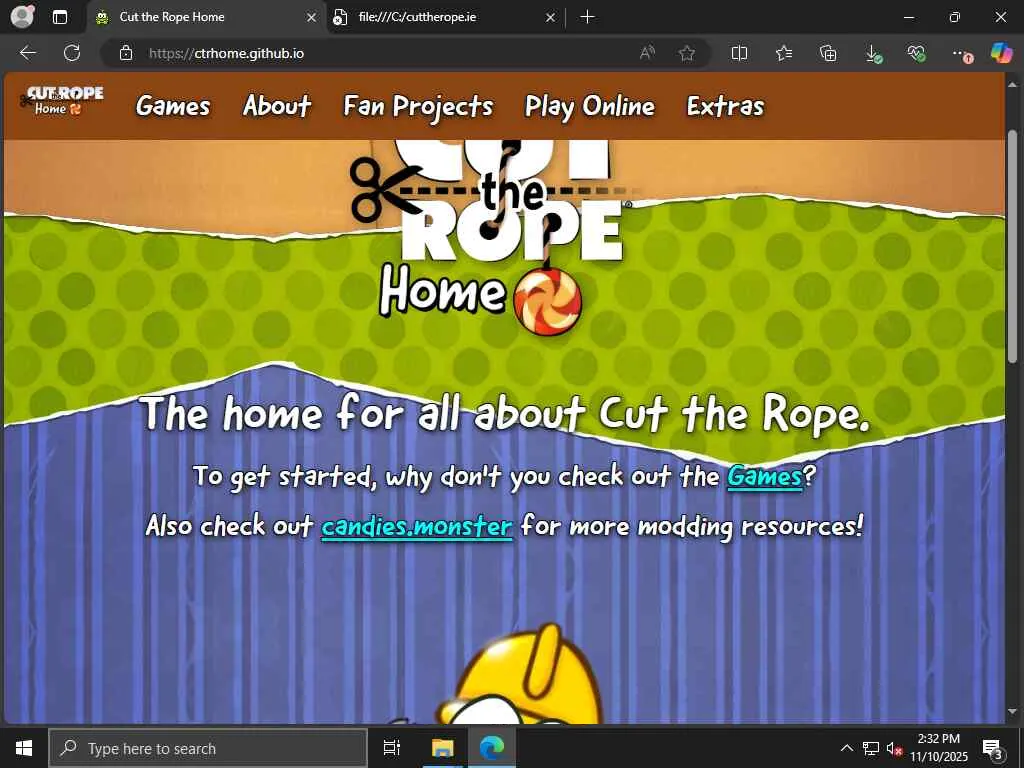Open the Collections icon
Image resolution: width=1024 pixels, height=768 pixels.
[828, 53]
